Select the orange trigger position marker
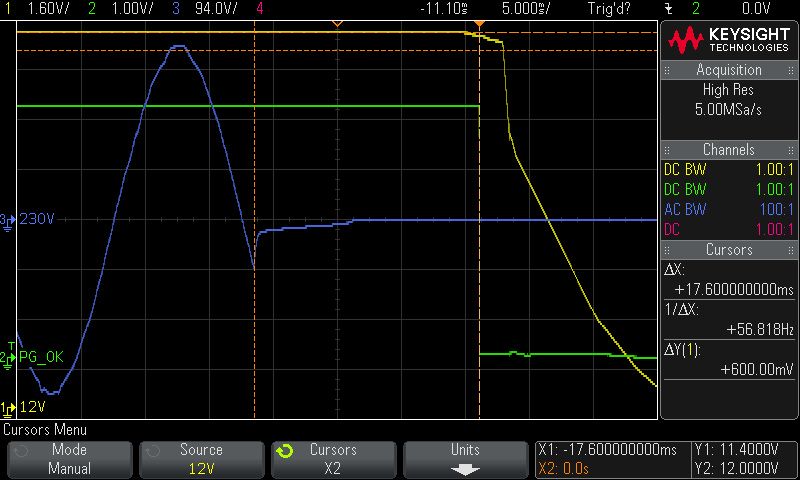The image size is (800, 480). (x=479, y=24)
